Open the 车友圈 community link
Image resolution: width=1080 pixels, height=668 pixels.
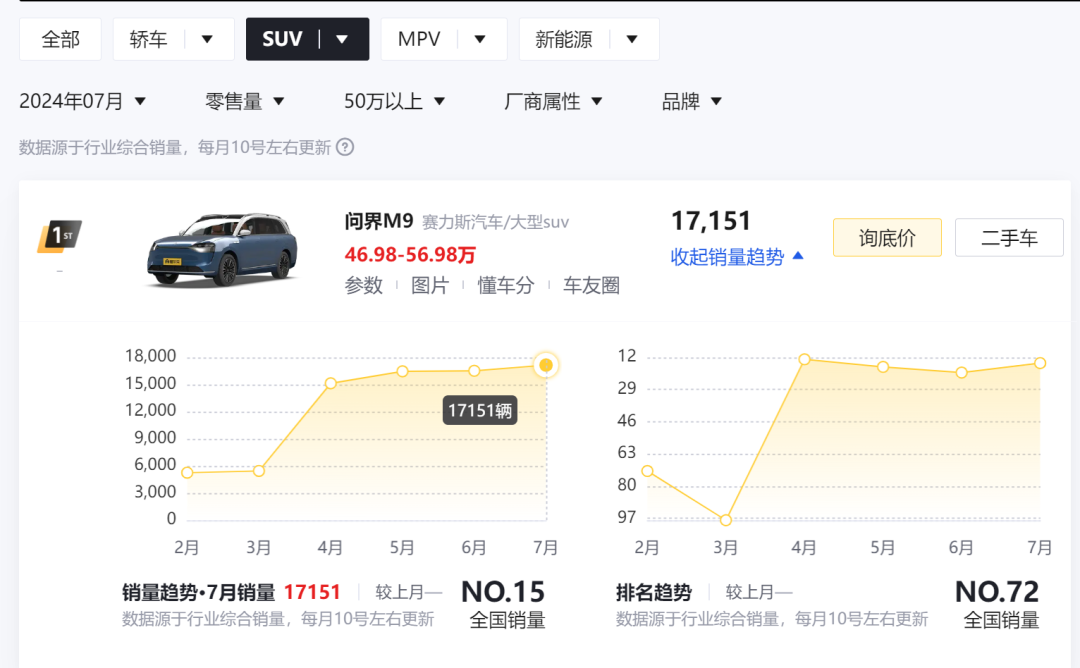(593, 285)
